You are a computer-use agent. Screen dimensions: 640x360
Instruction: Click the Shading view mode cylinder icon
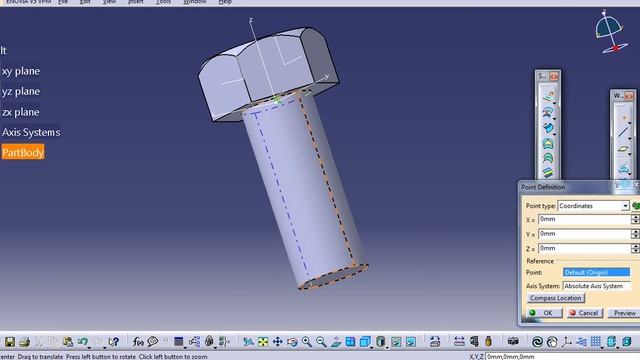click(x=380, y=342)
